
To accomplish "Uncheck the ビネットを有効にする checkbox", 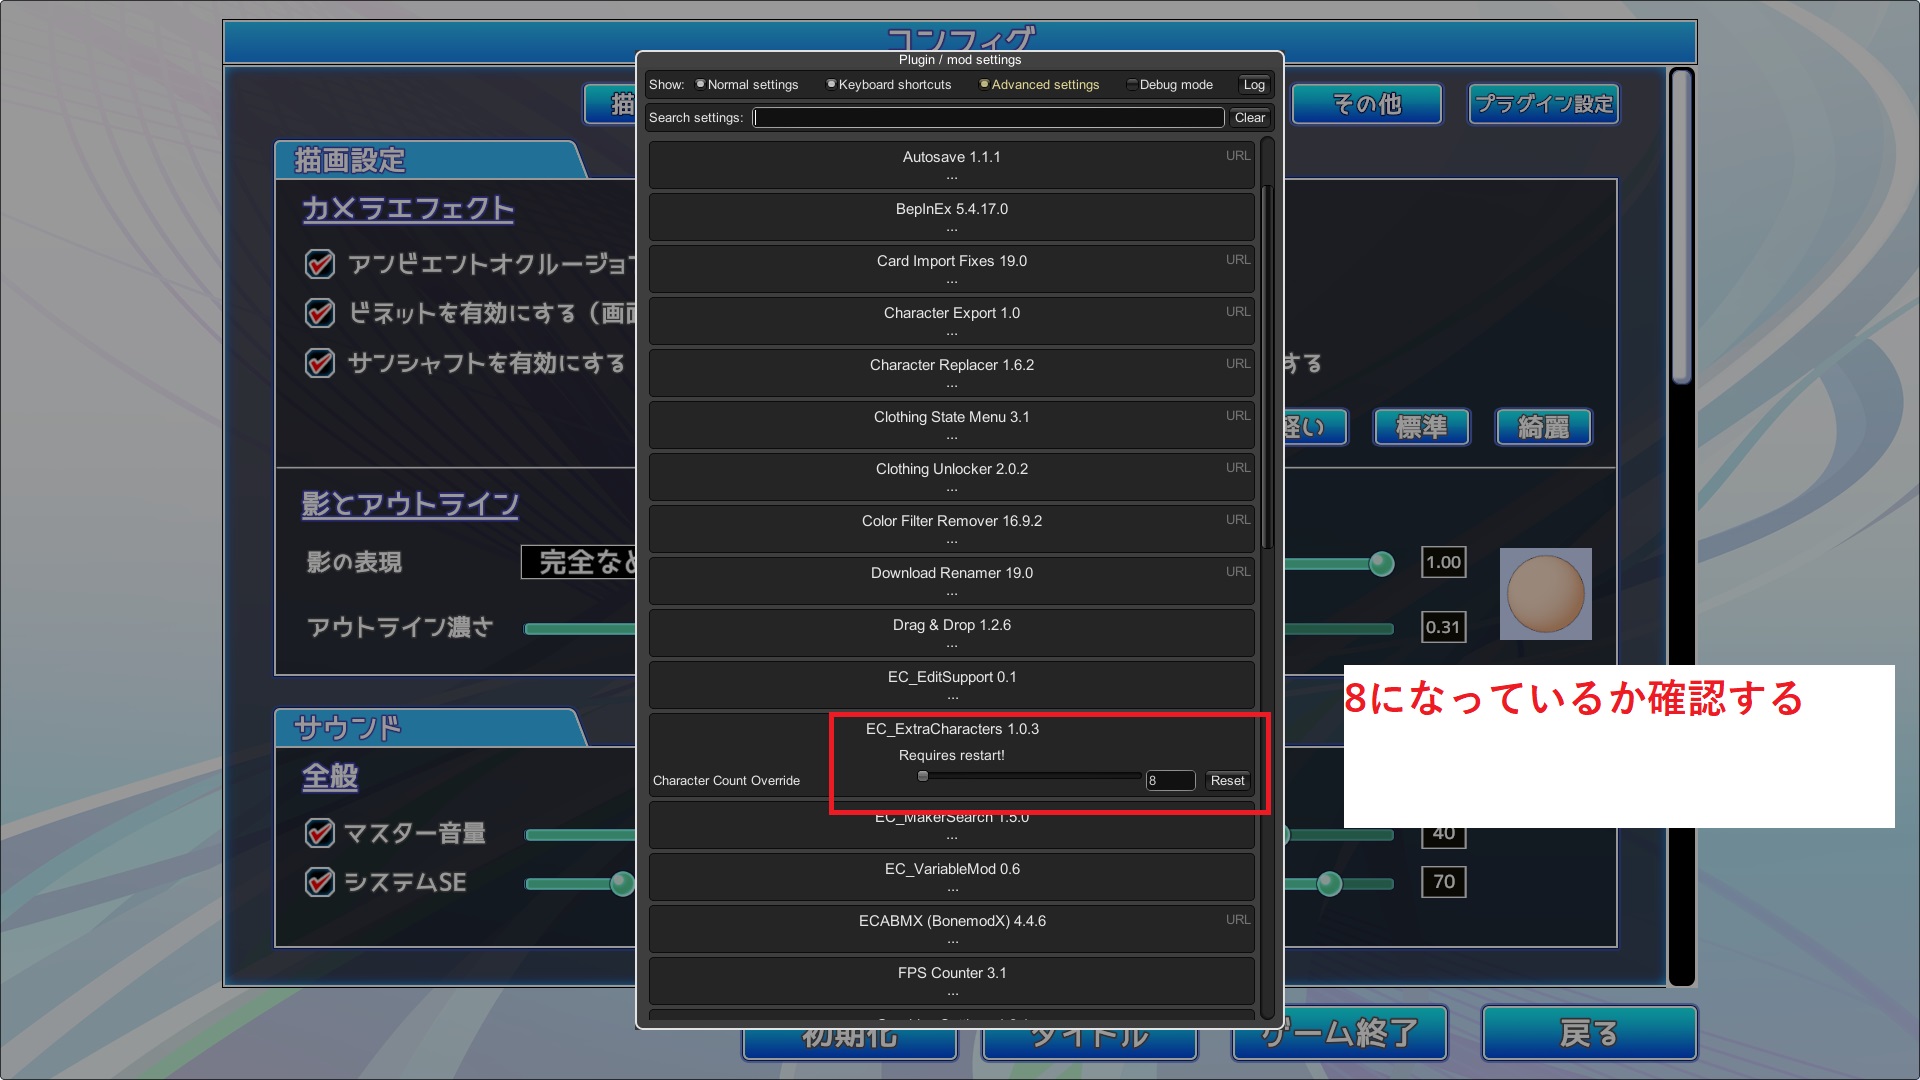I will pos(319,313).
